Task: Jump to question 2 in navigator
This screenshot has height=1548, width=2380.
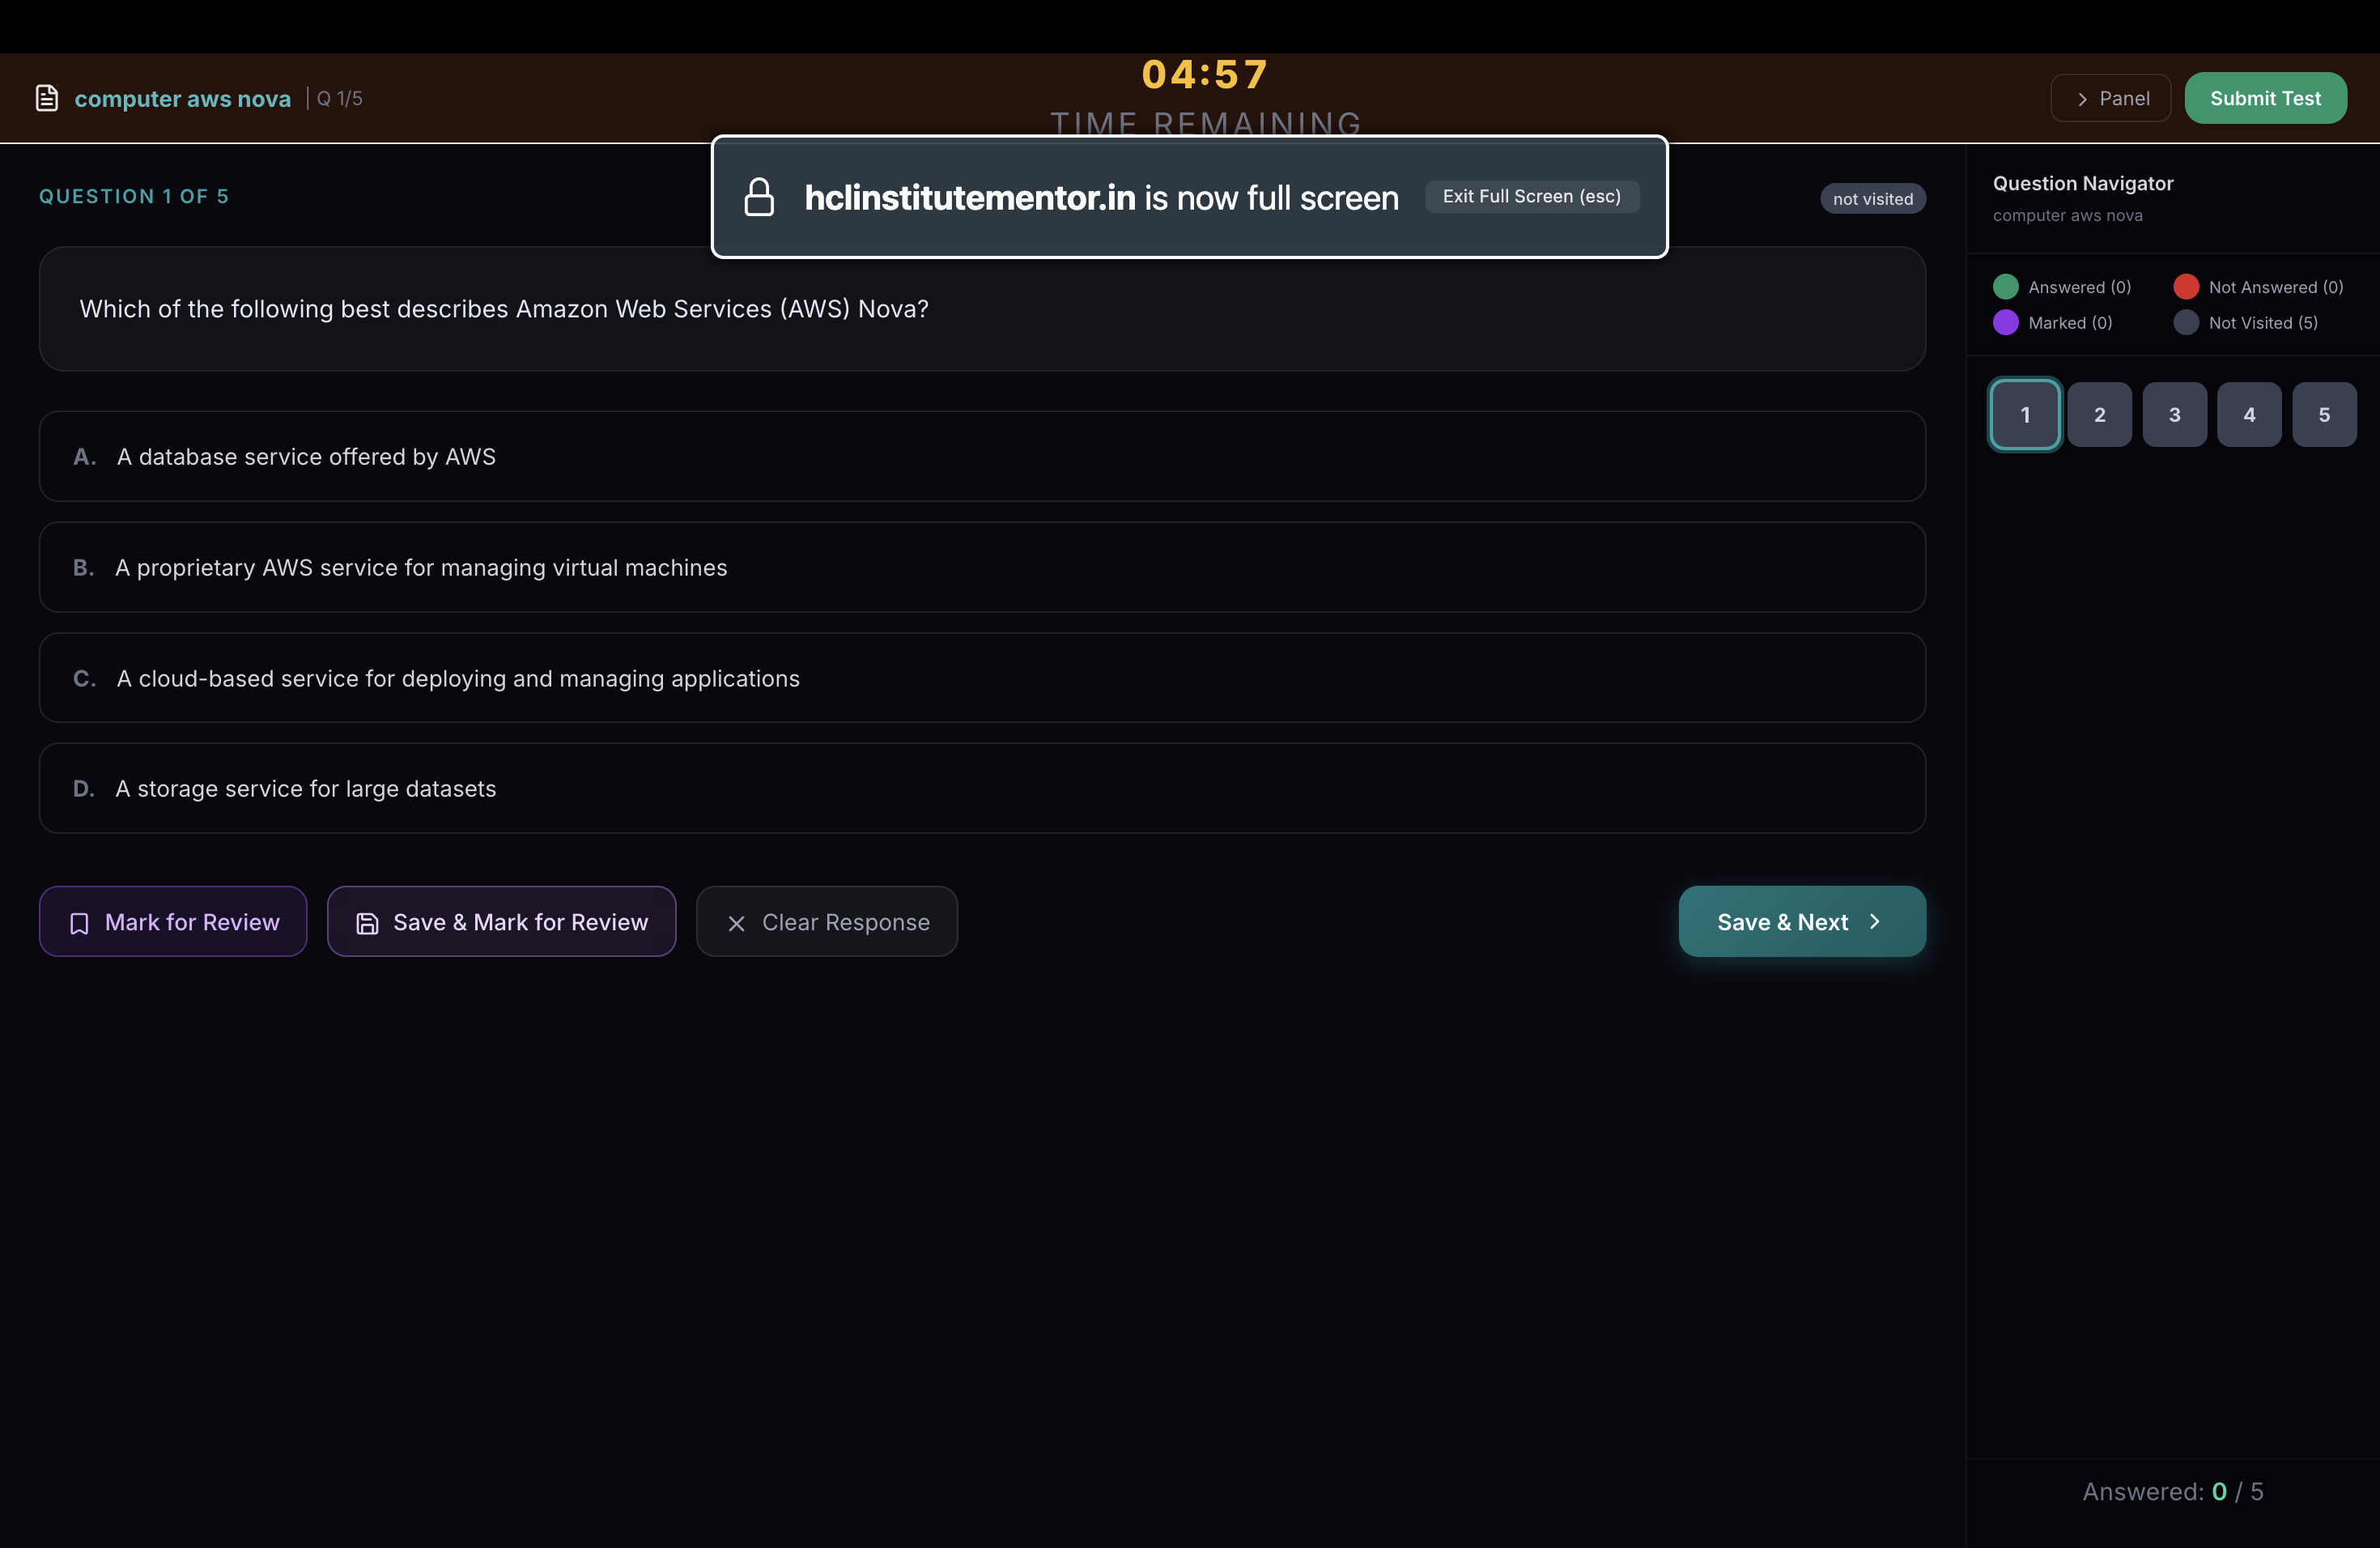Action: tap(2099, 414)
